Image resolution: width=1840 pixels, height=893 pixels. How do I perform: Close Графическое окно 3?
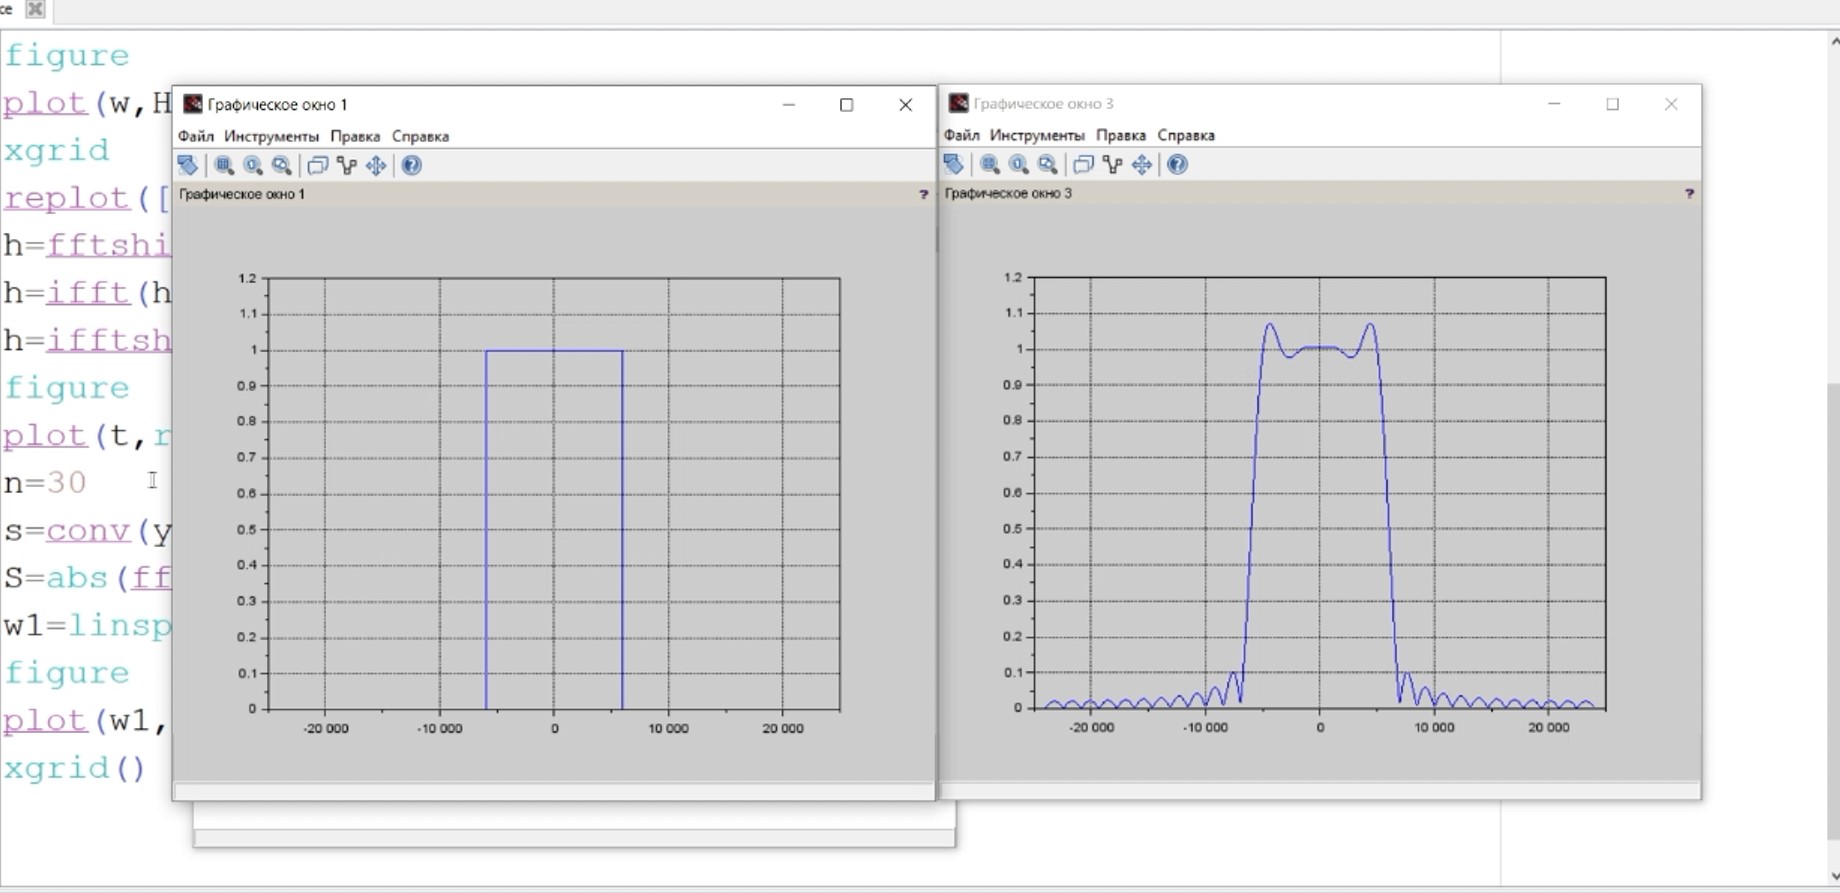(x=1671, y=103)
